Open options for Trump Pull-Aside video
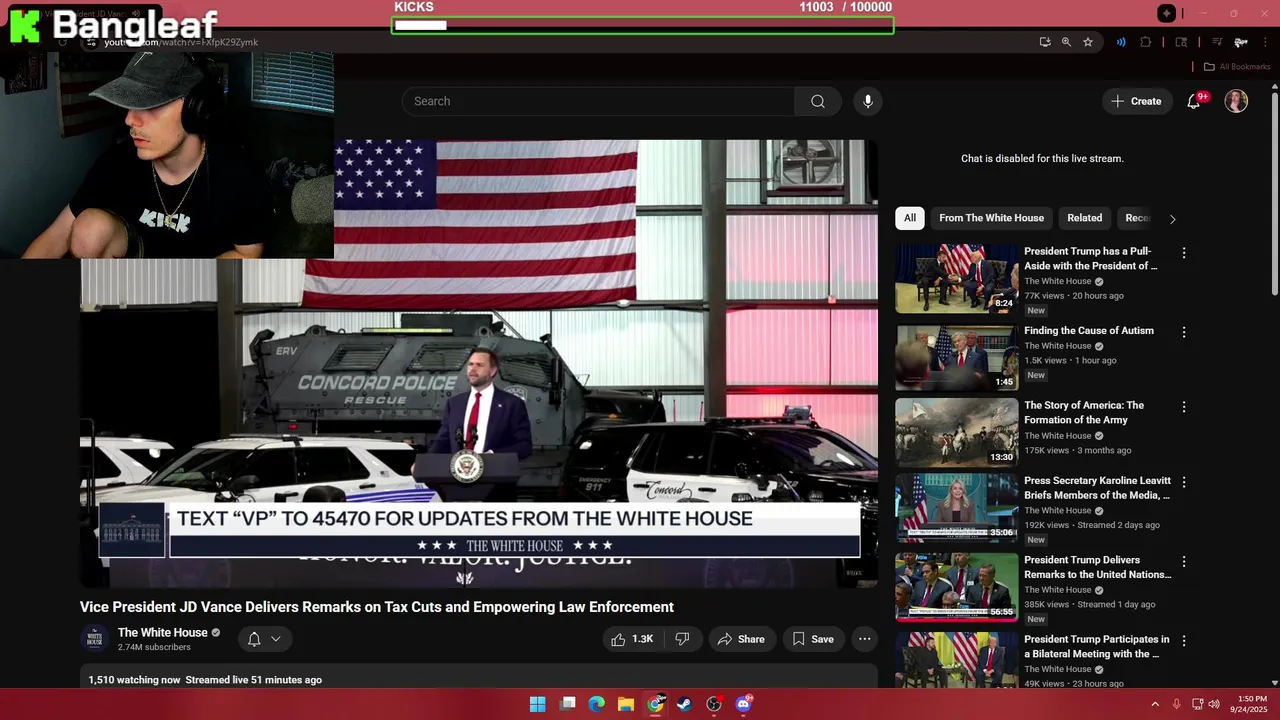This screenshot has width=1280, height=720. pyautogui.click(x=1184, y=253)
